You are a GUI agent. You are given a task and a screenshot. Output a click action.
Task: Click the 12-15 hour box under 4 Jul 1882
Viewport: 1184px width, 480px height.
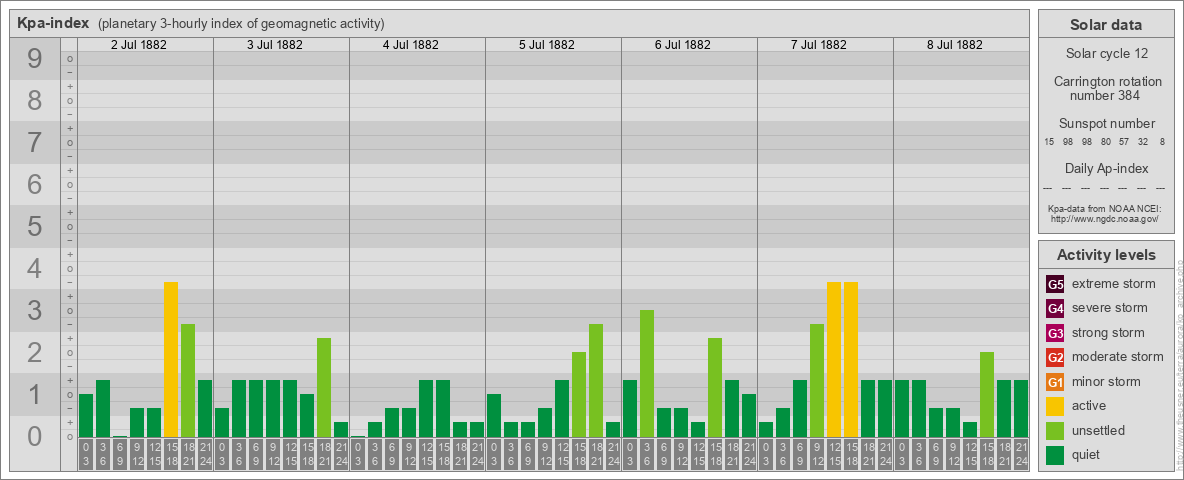click(426, 454)
